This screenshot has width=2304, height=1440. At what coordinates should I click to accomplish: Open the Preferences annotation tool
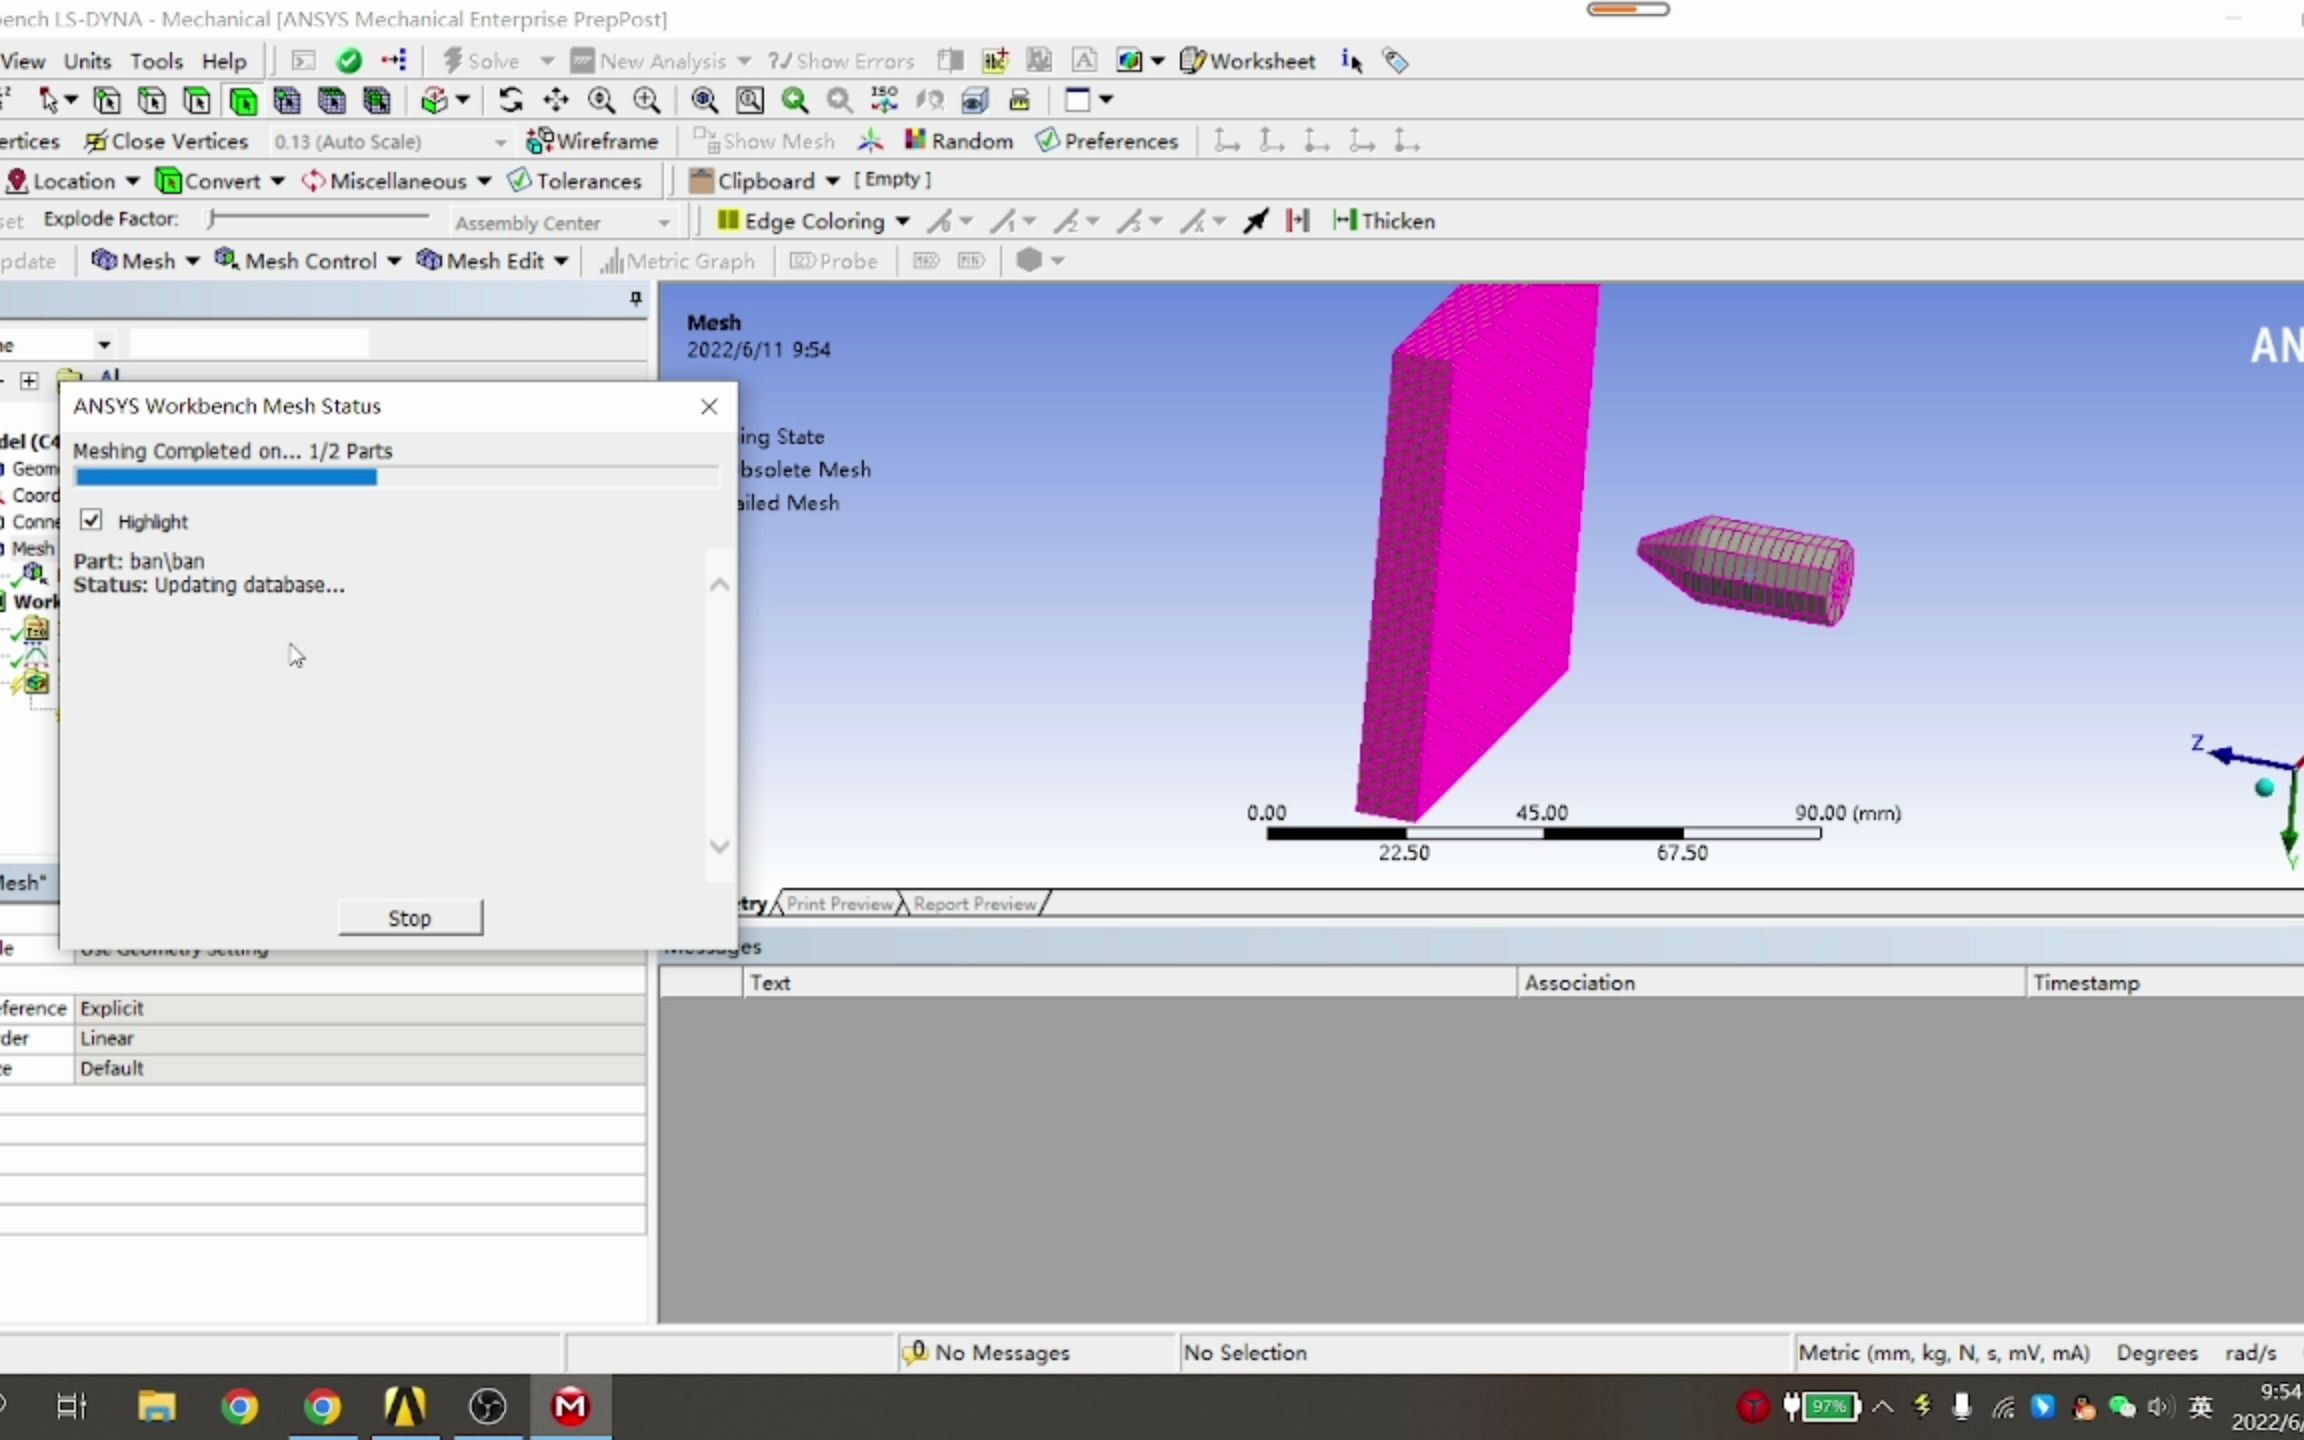tap(1106, 140)
